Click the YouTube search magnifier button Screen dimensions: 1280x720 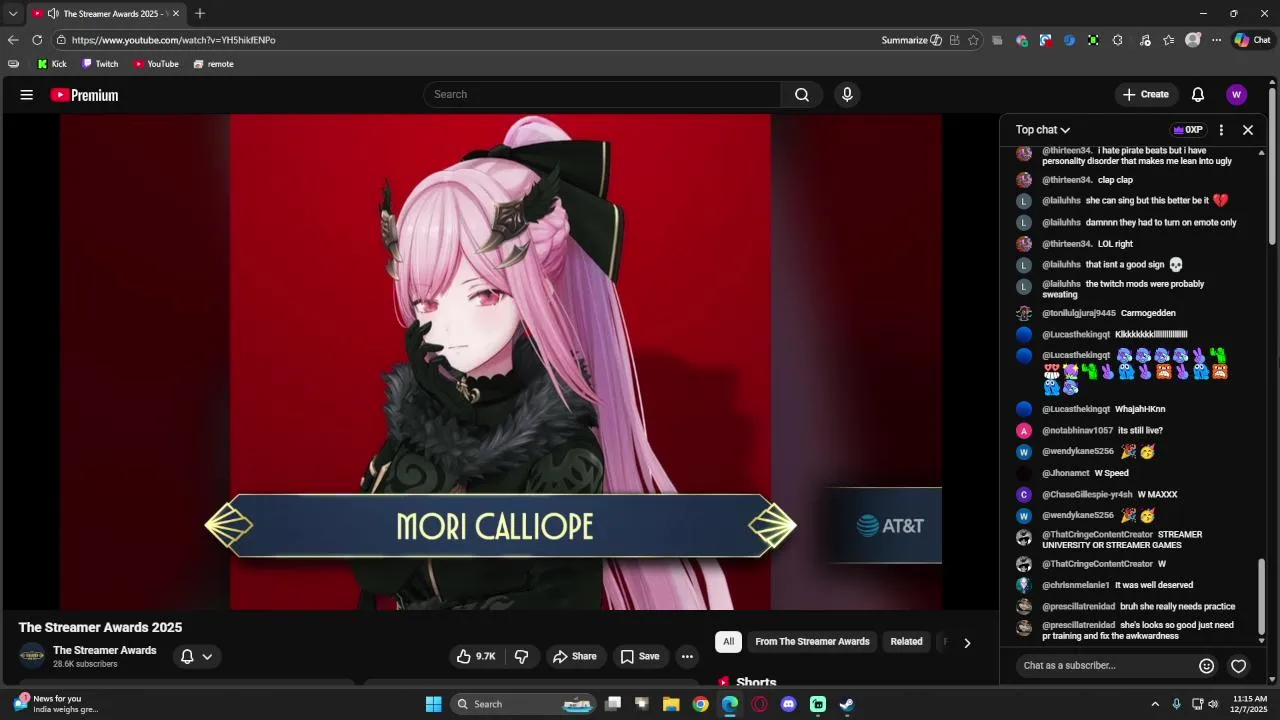(802, 94)
